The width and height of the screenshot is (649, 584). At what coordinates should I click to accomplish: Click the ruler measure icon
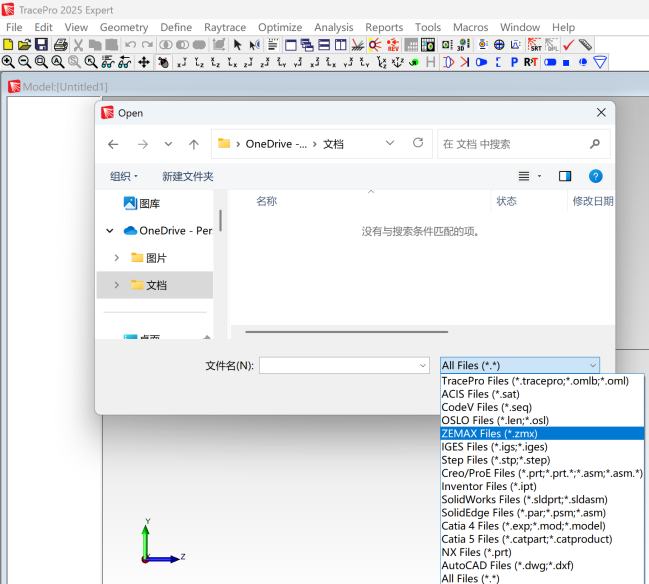585,45
